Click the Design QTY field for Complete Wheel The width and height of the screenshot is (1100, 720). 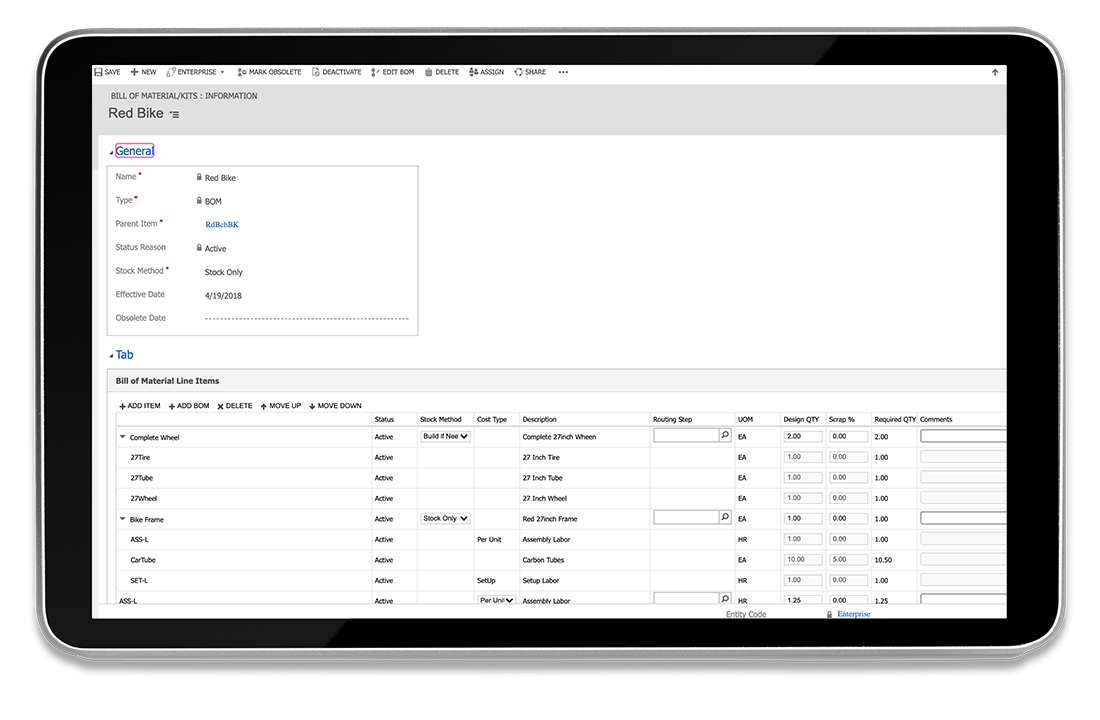[x=803, y=437]
